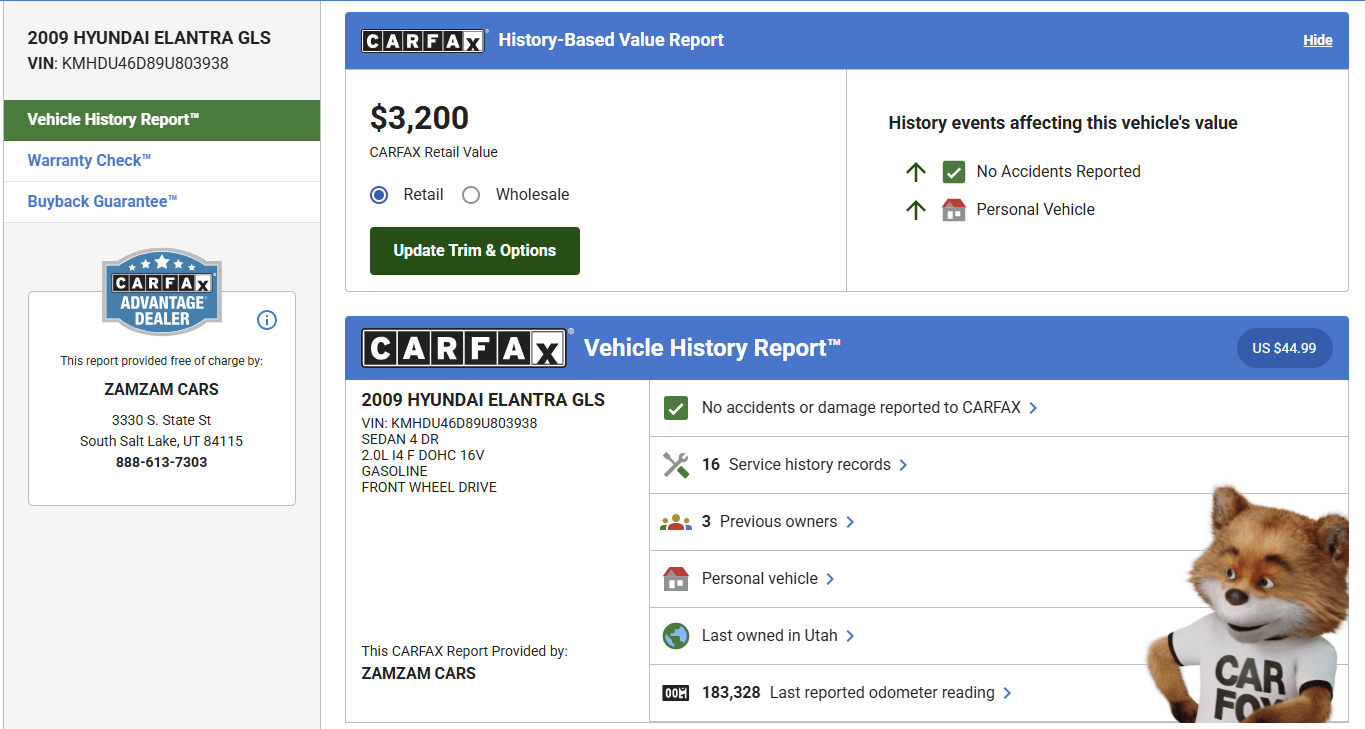Click the previous owners people icon
Screen dimensions: 1365x729
676,522
